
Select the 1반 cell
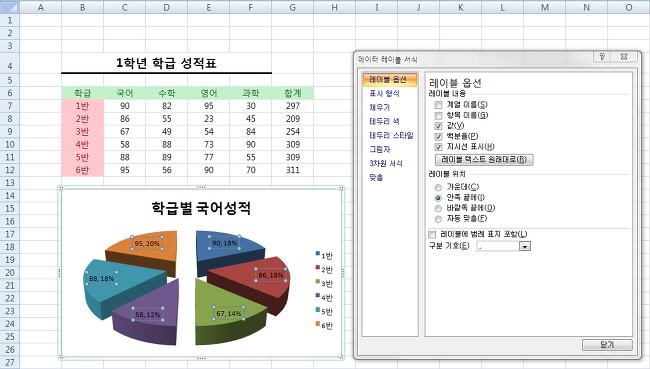pyautogui.click(x=82, y=106)
